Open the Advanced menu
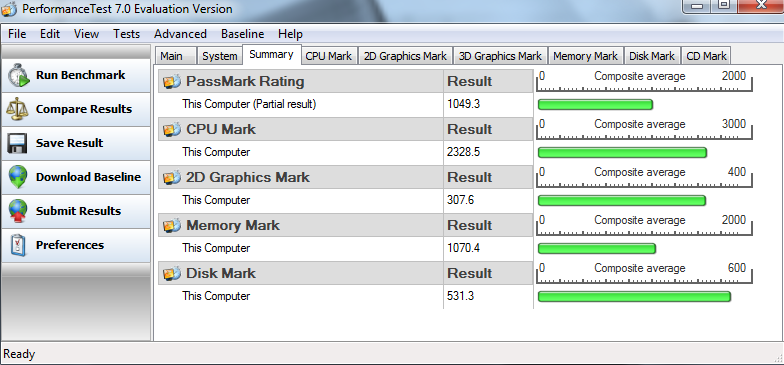This screenshot has height=365, width=784. tap(180, 34)
